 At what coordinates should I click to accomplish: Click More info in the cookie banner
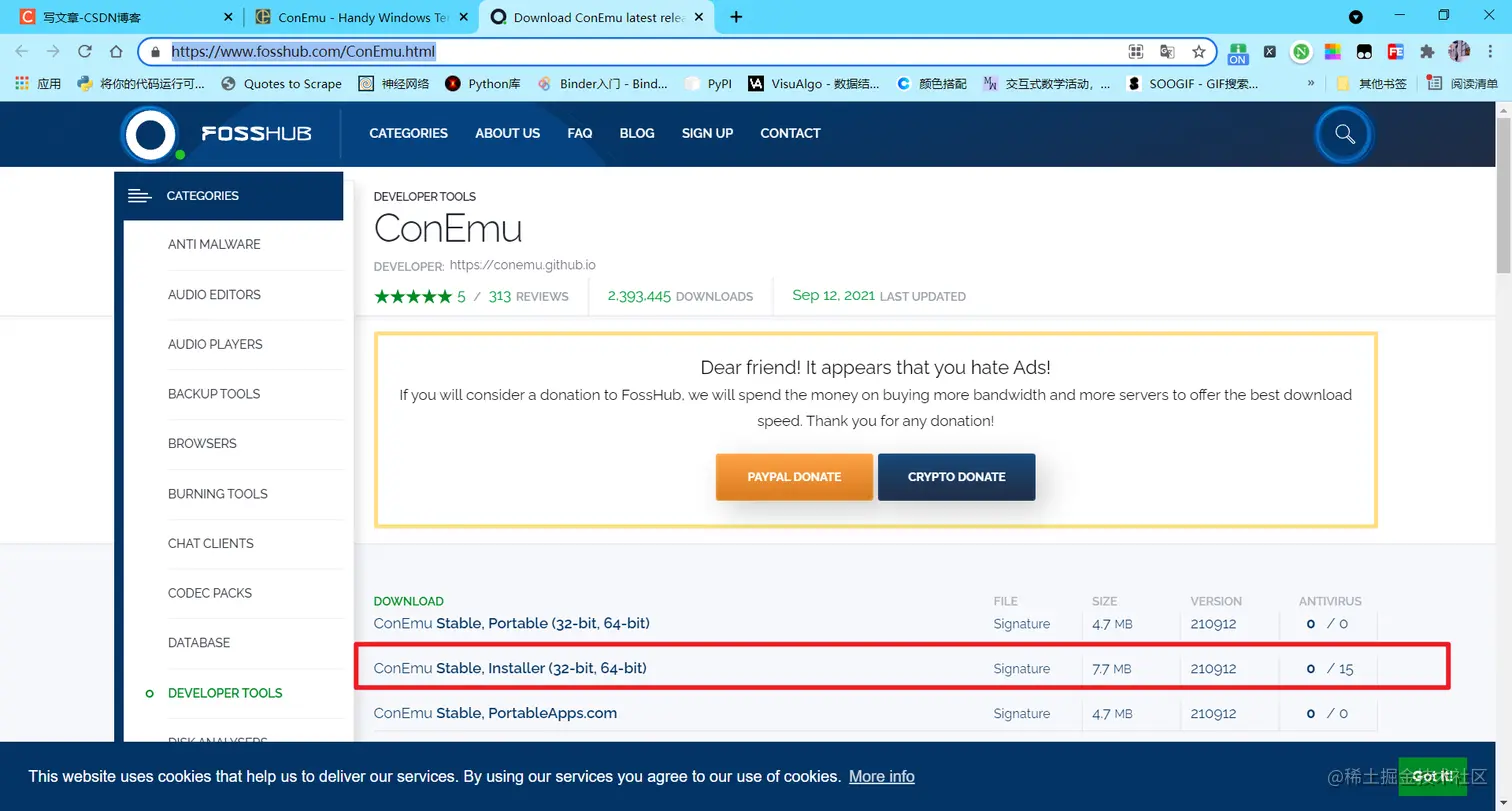click(882, 776)
